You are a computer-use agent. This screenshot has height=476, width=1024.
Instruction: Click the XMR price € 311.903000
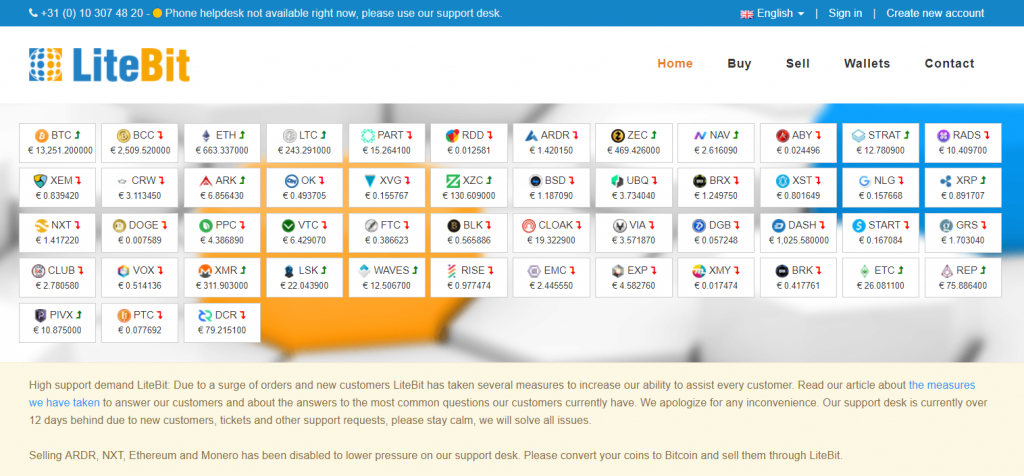click(x=222, y=285)
